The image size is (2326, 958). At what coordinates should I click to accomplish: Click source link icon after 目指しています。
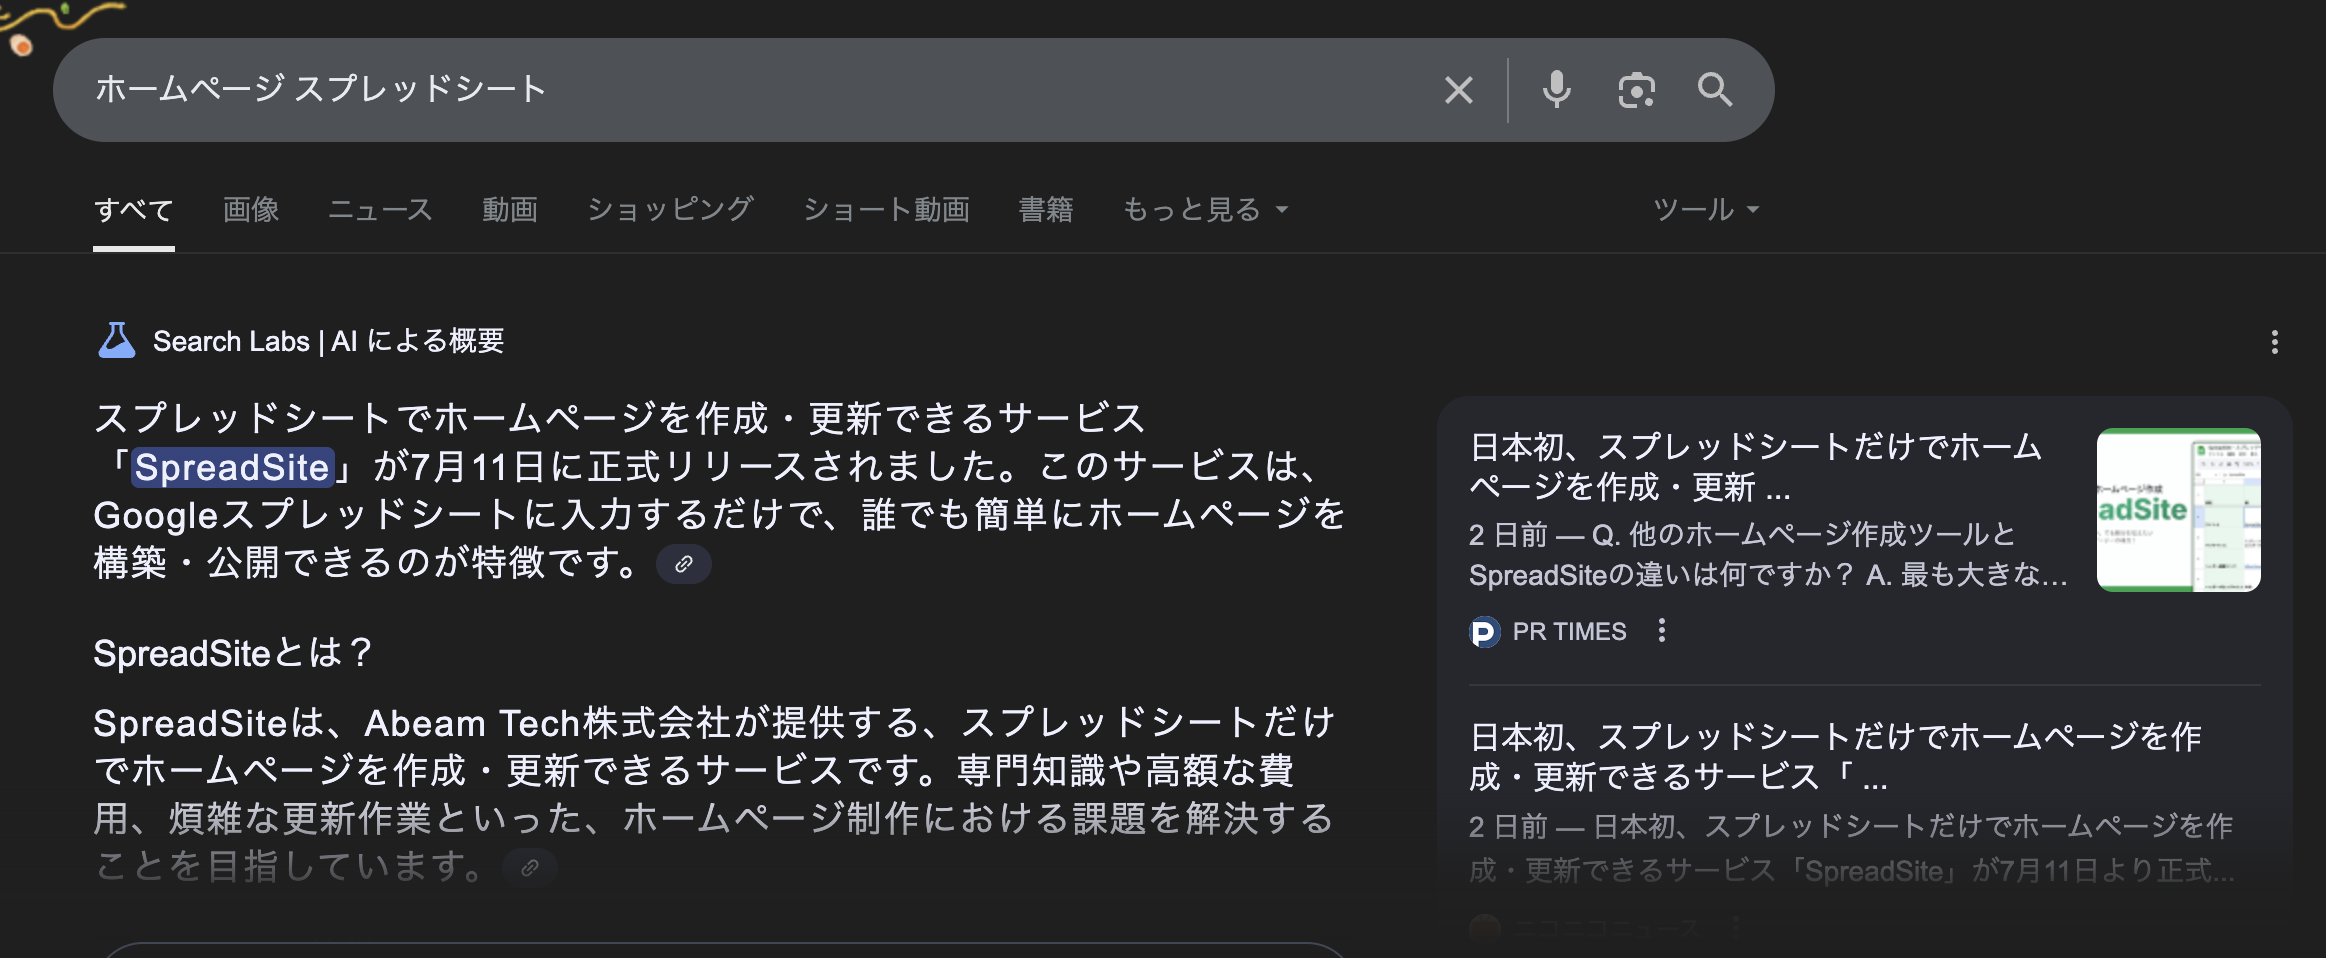click(x=530, y=867)
